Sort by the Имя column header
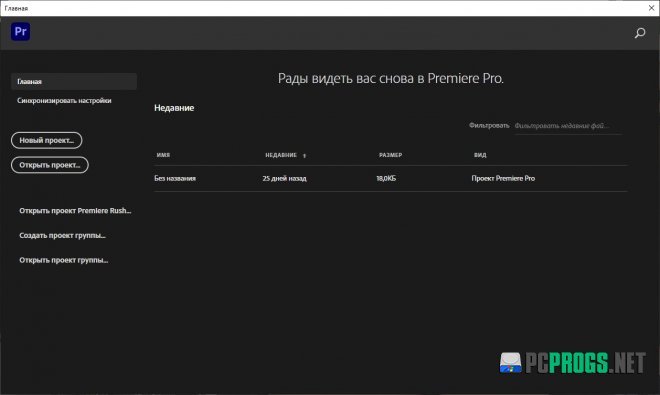This screenshot has height=395, width=660. [x=163, y=155]
